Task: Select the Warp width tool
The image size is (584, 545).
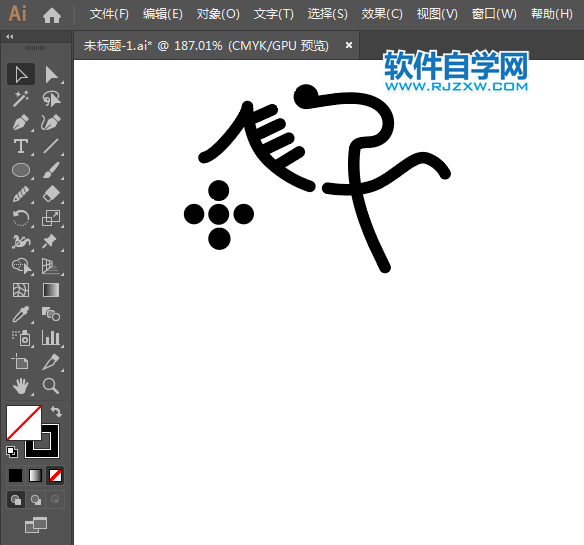Action: [21, 242]
